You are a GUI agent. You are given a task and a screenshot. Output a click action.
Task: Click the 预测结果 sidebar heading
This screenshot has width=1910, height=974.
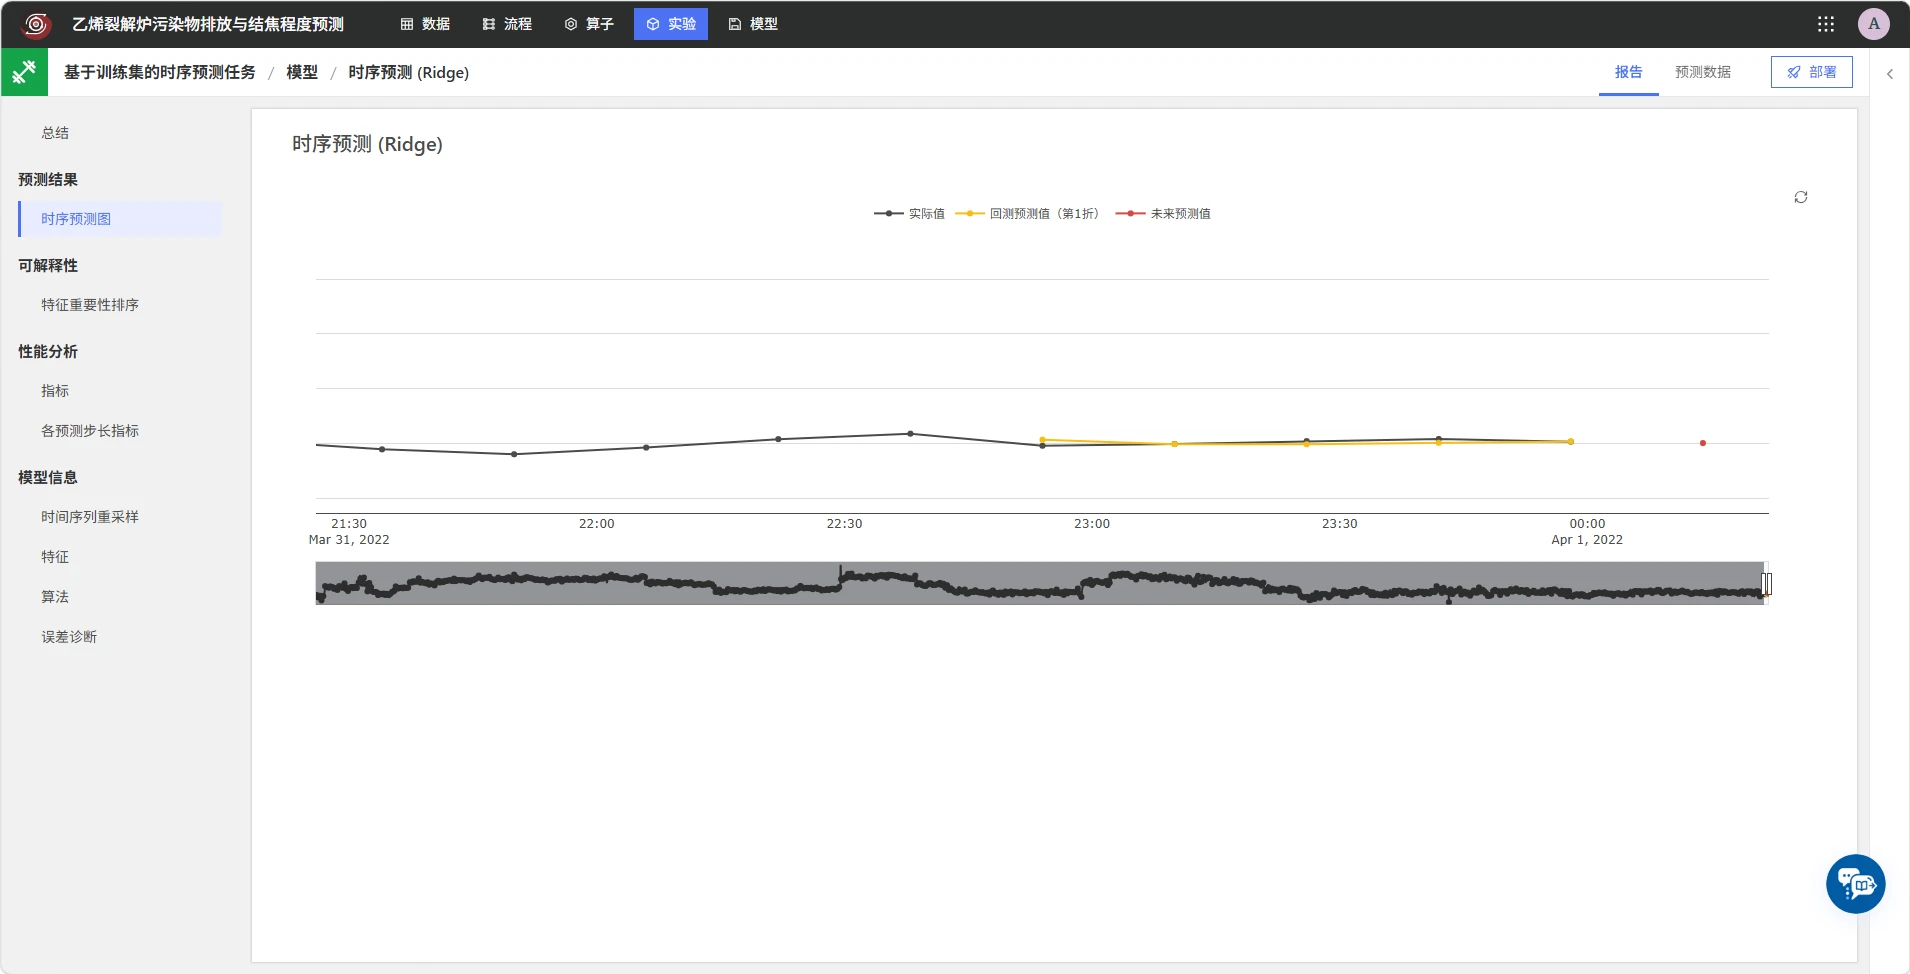pyautogui.click(x=48, y=179)
